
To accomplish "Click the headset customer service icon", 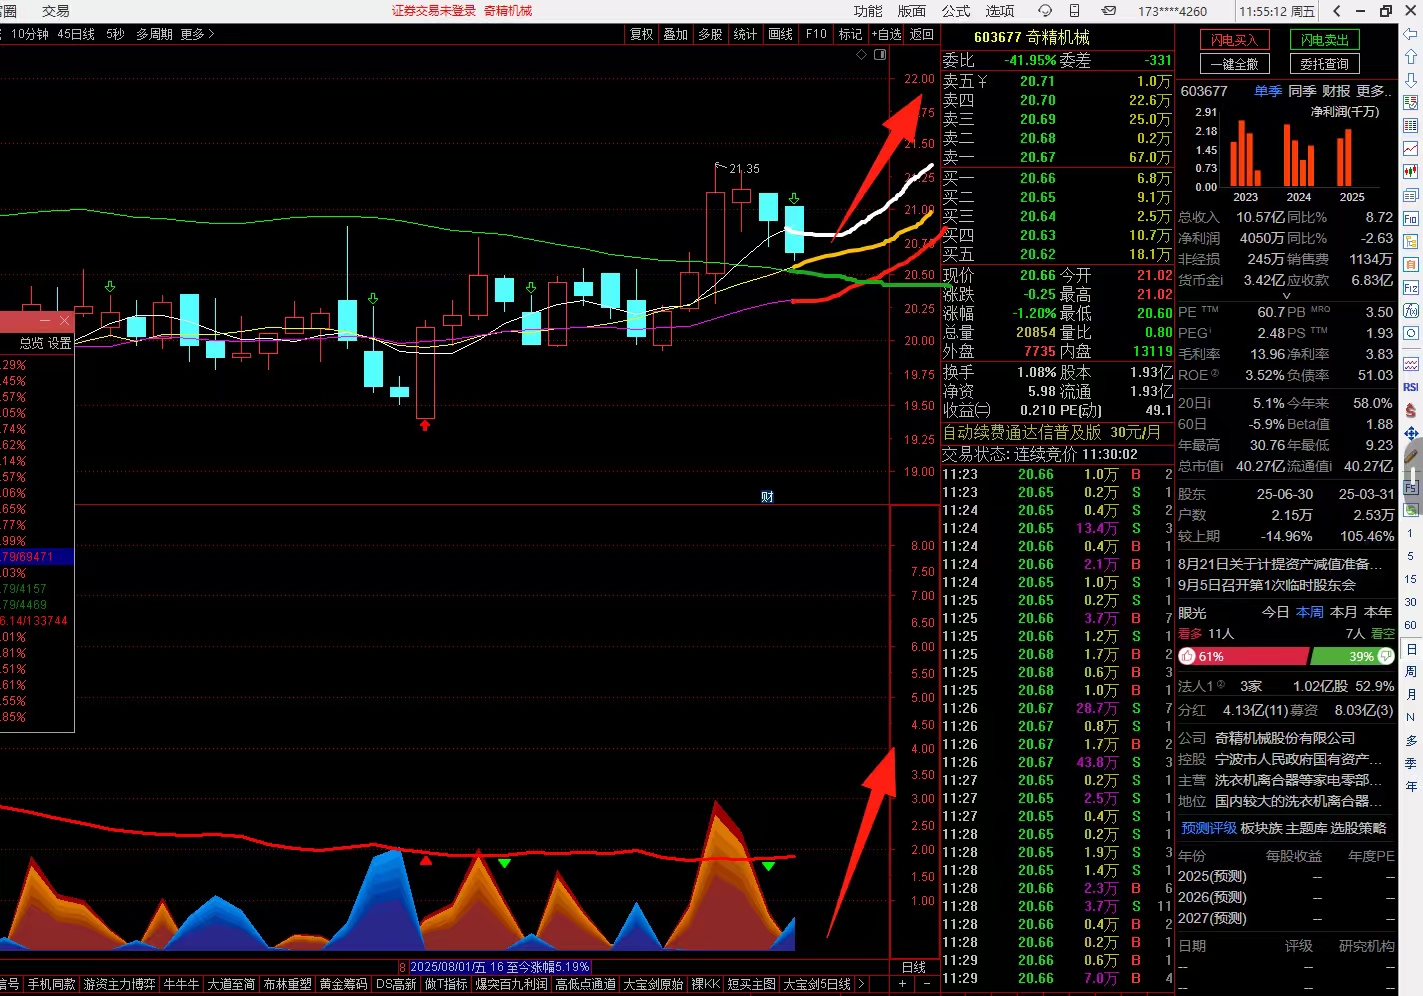I will (x=1045, y=11).
